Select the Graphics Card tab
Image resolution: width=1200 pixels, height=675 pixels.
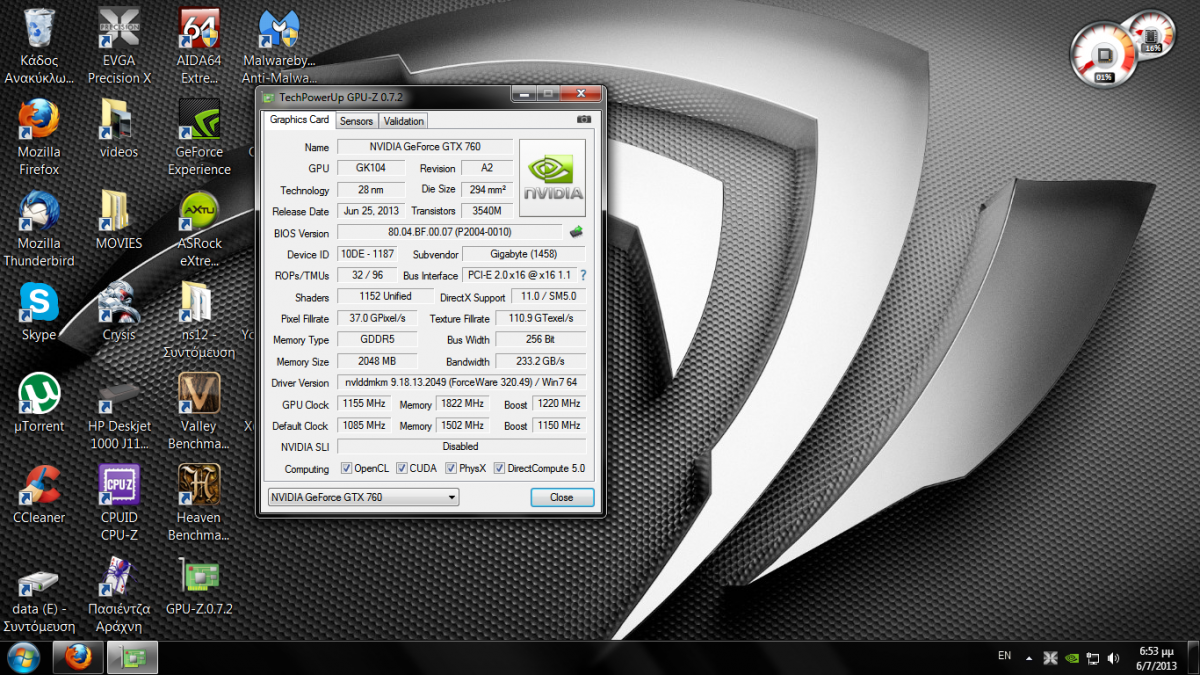(299, 120)
